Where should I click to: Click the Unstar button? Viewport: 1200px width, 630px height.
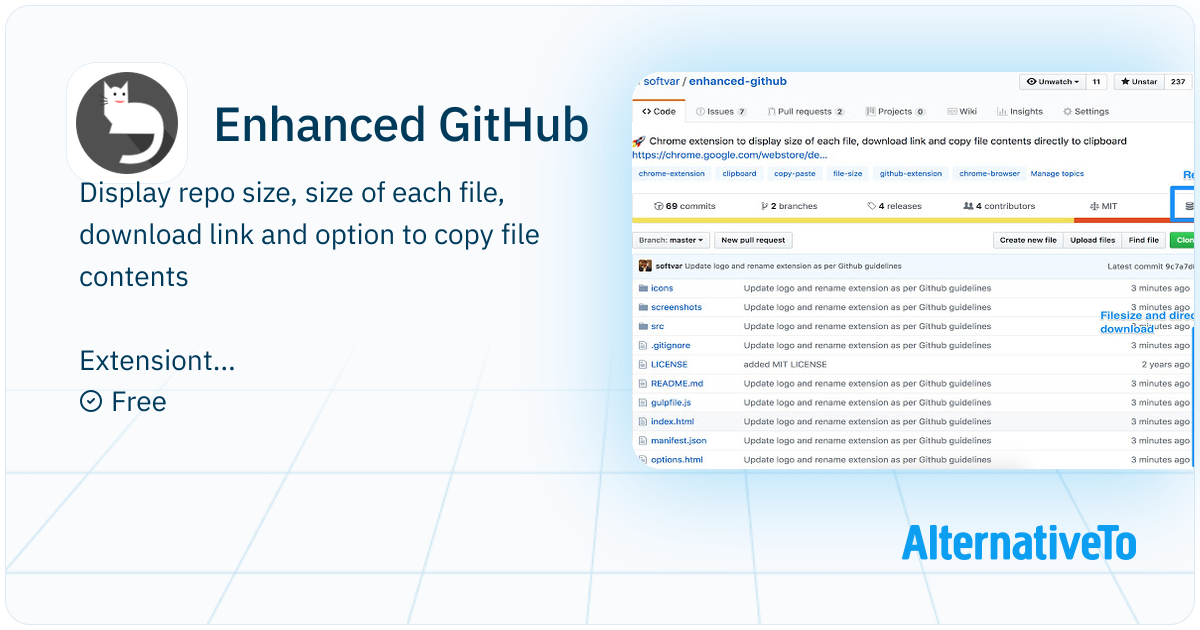[1138, 82]
